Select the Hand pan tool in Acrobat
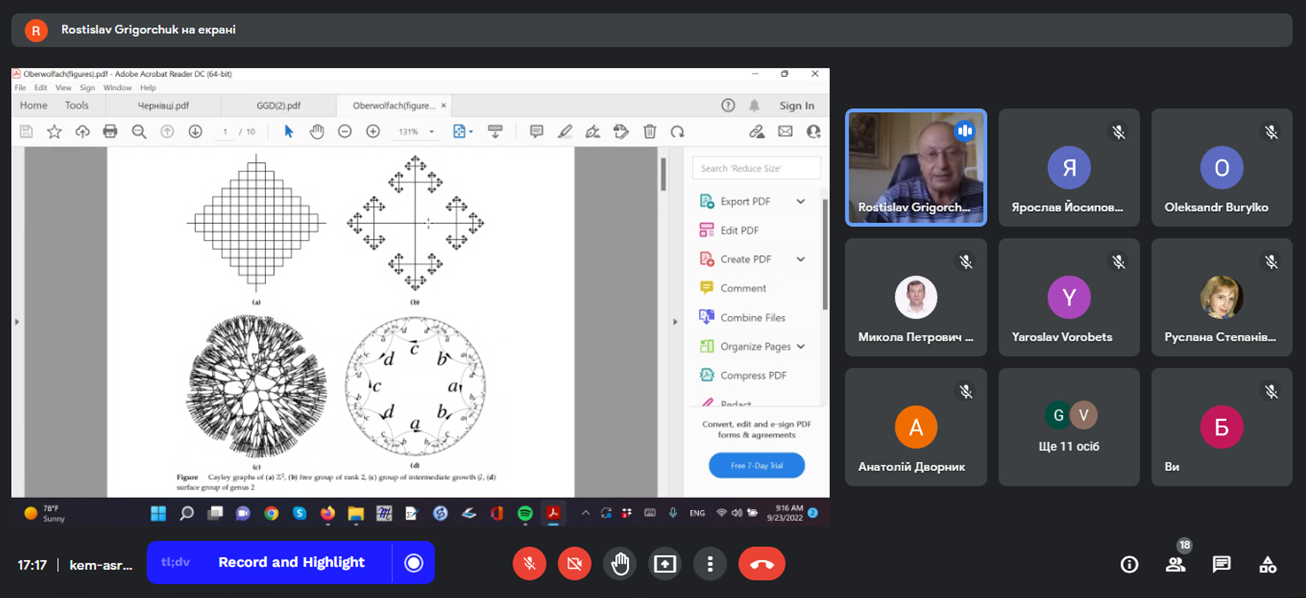Image resolution: width=1306 pixels, height=598 pixels. click(x=317, y=131)
